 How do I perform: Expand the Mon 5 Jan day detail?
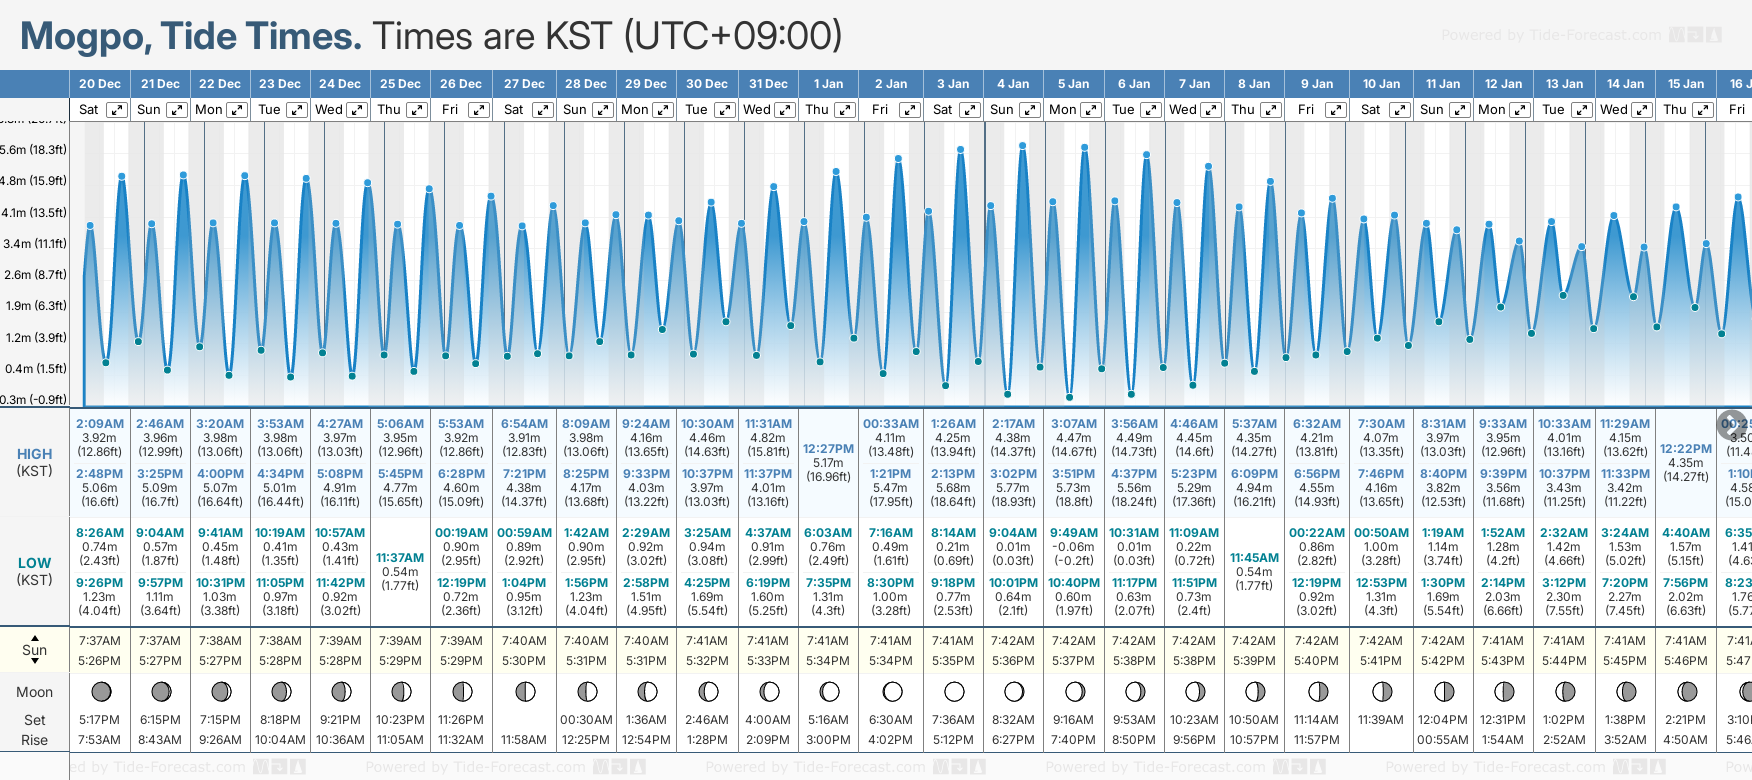(x=1091, y=110)
